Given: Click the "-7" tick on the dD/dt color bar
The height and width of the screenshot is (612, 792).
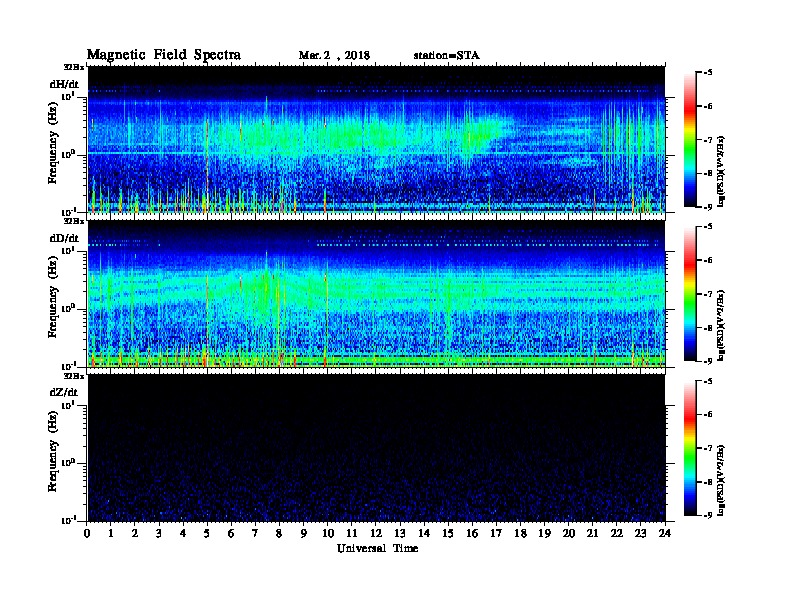Looking at the screenshot, I should tap(708, 294).
